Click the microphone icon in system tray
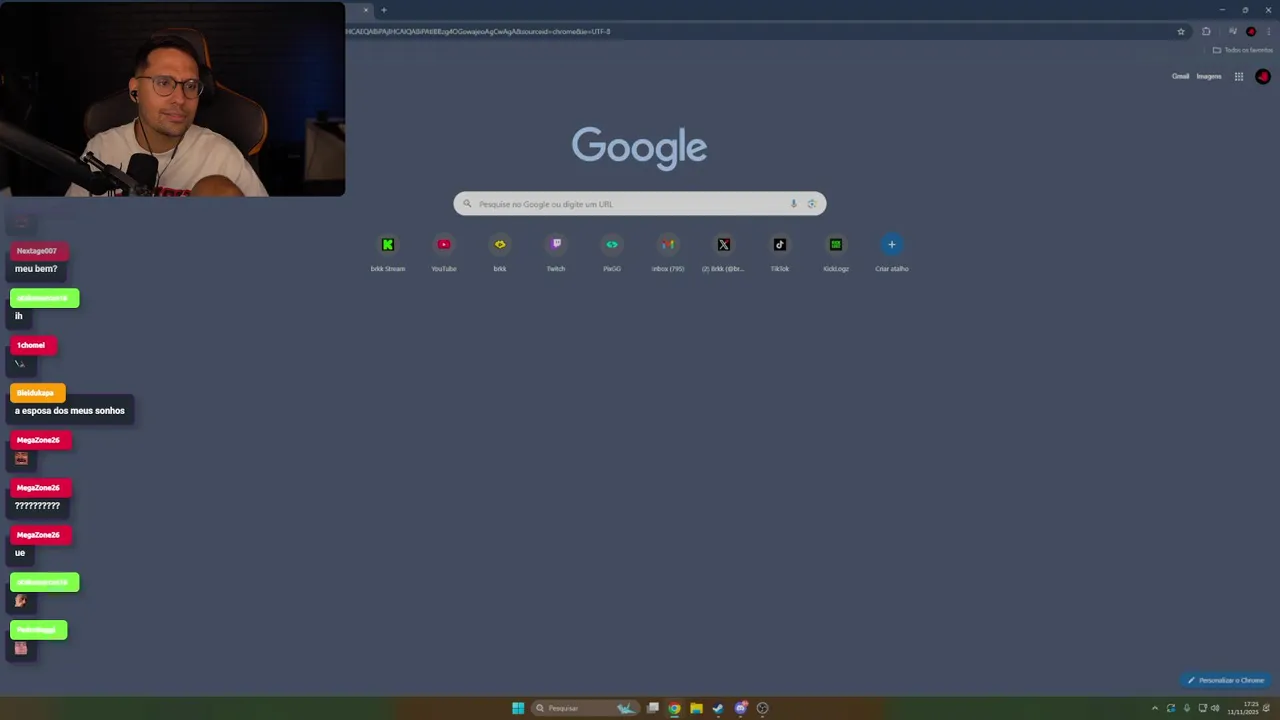The width and height of the screenshot is (1280, 720). pyautogui.click(x=1187, y=708)
